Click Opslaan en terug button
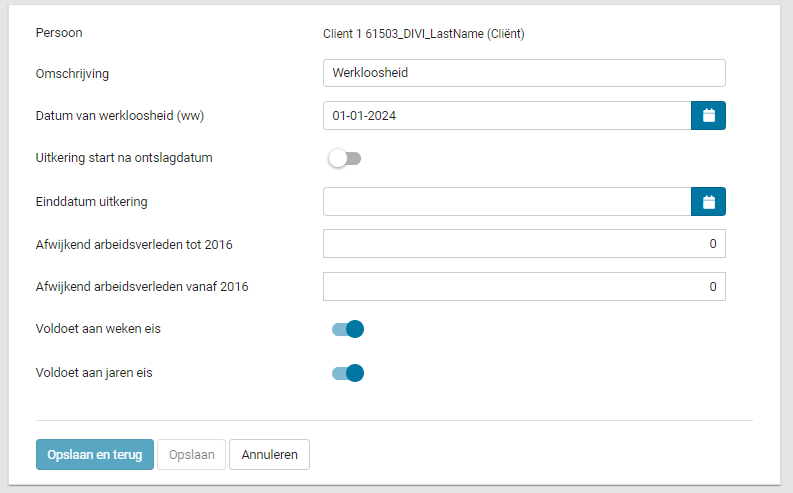This screenshot has width=793, height=493. pyautogui.click(x=95, y=454)
